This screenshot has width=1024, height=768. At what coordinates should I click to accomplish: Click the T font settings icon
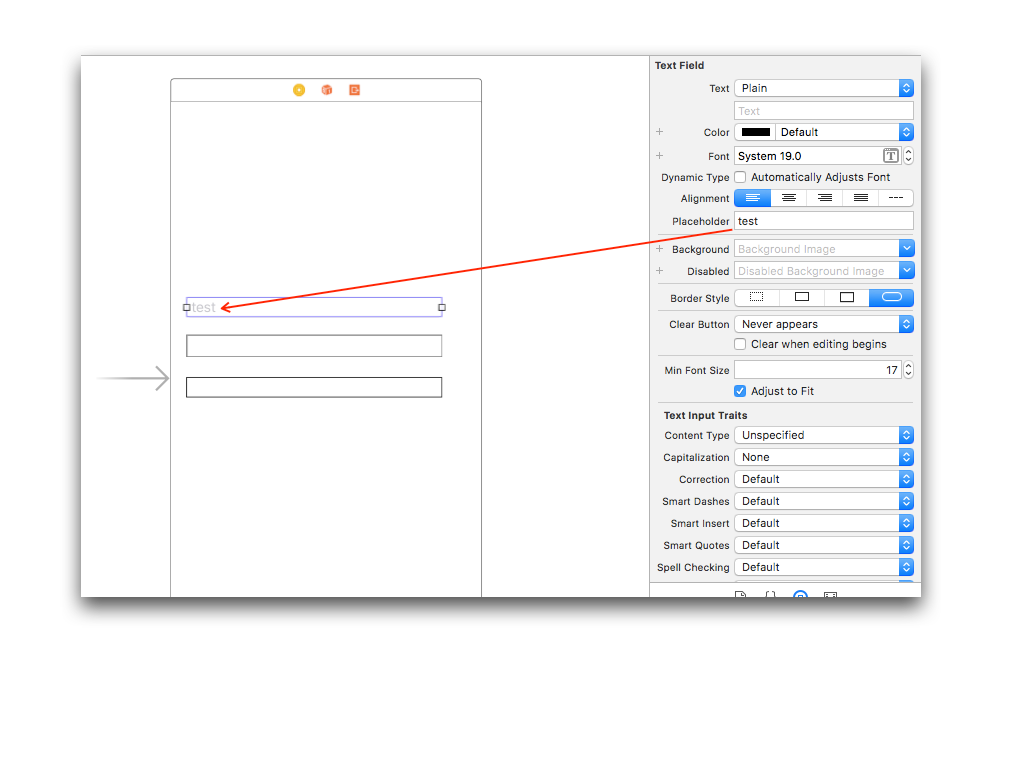pyautogui.click(x=890, y=155)
